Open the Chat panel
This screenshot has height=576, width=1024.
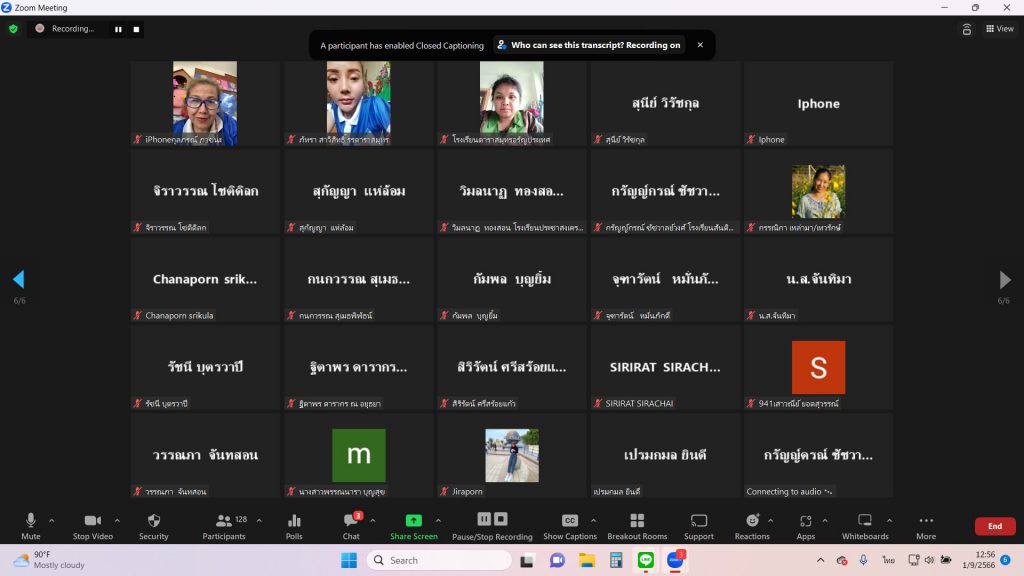click(351, 525)
